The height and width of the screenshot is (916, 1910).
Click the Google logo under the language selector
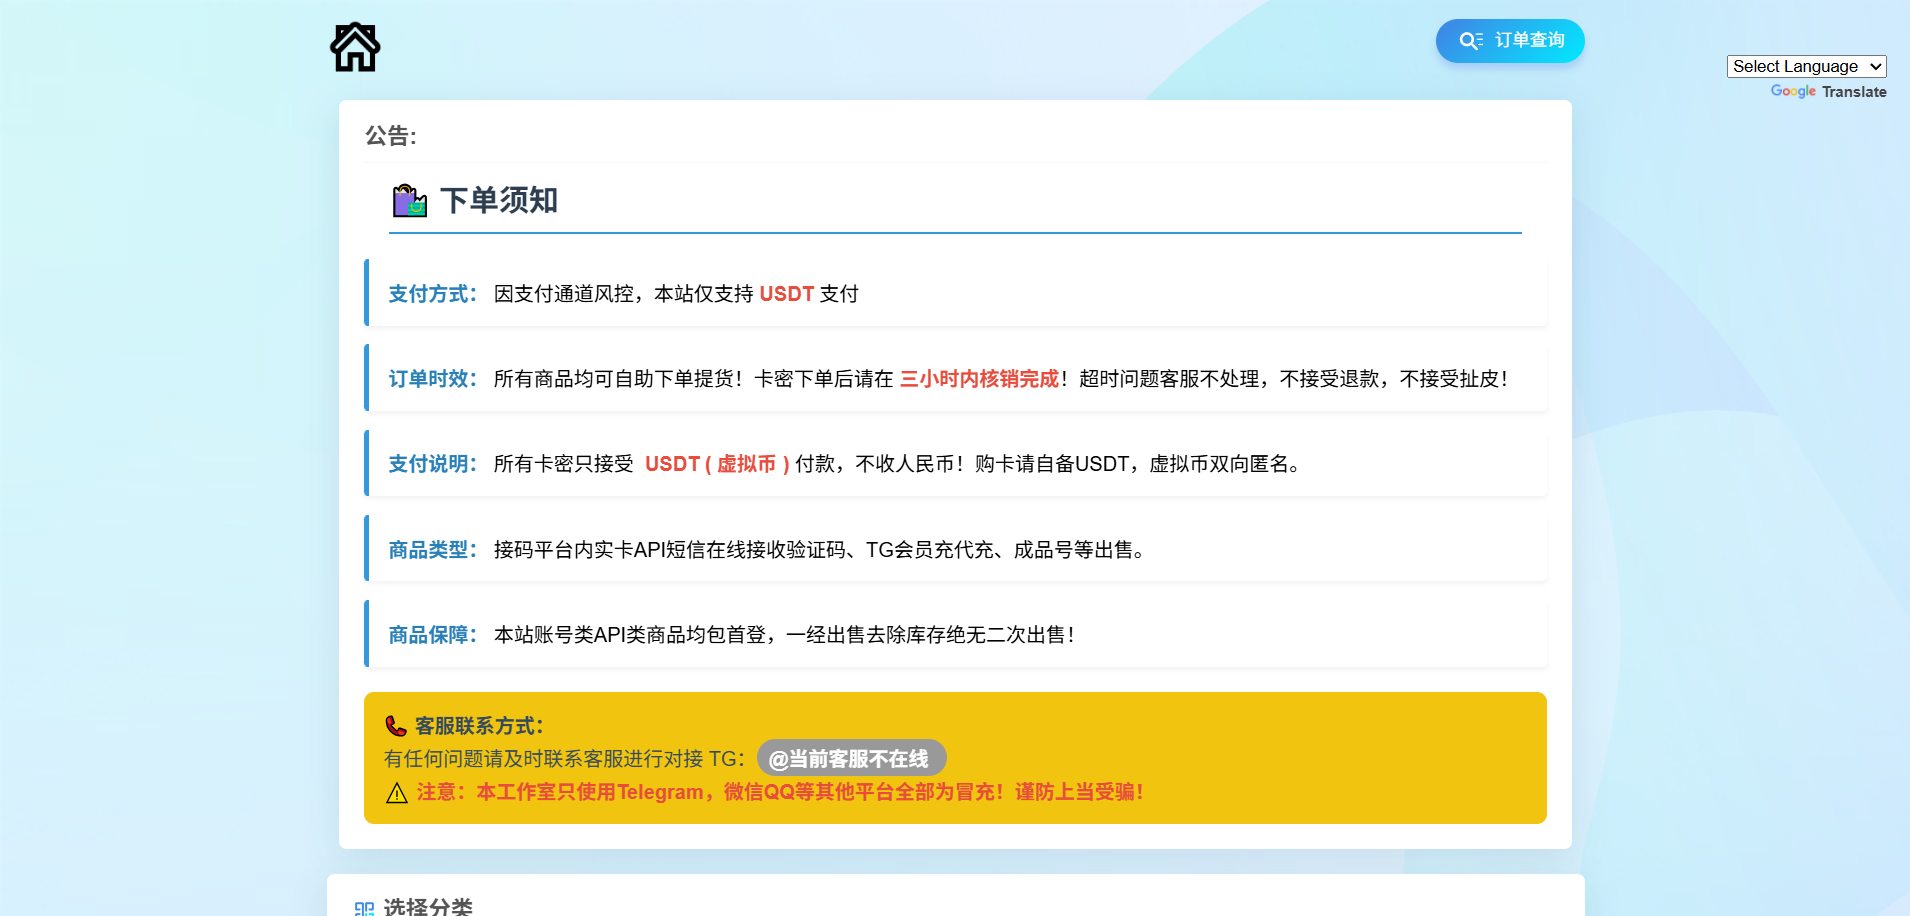1792,91
